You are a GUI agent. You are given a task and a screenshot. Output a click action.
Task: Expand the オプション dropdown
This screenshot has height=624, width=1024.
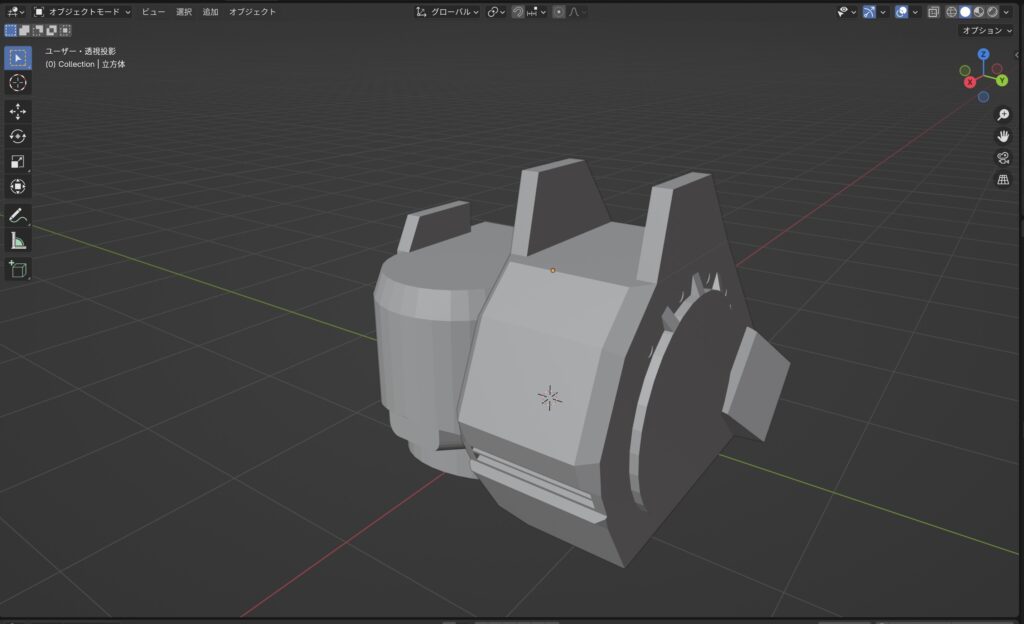point(985,31)
